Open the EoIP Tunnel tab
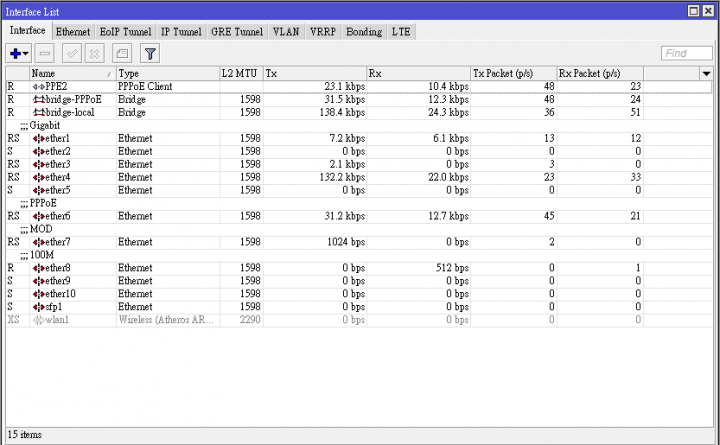 point(125,32)
